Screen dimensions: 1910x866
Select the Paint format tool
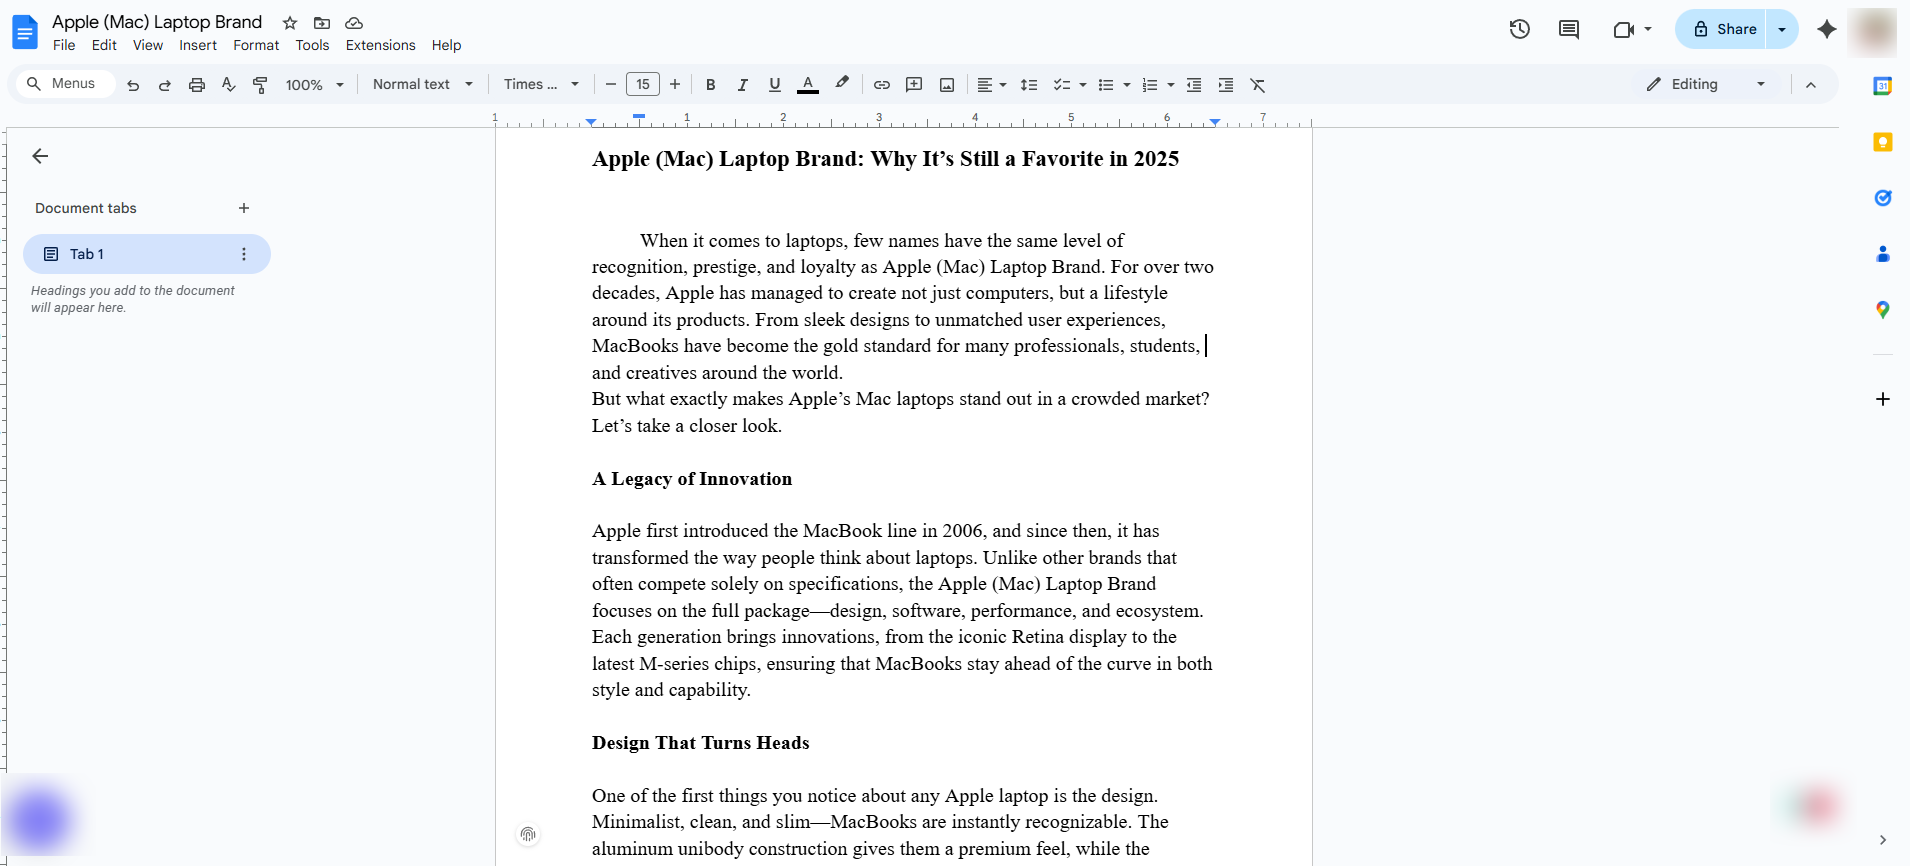260,85
